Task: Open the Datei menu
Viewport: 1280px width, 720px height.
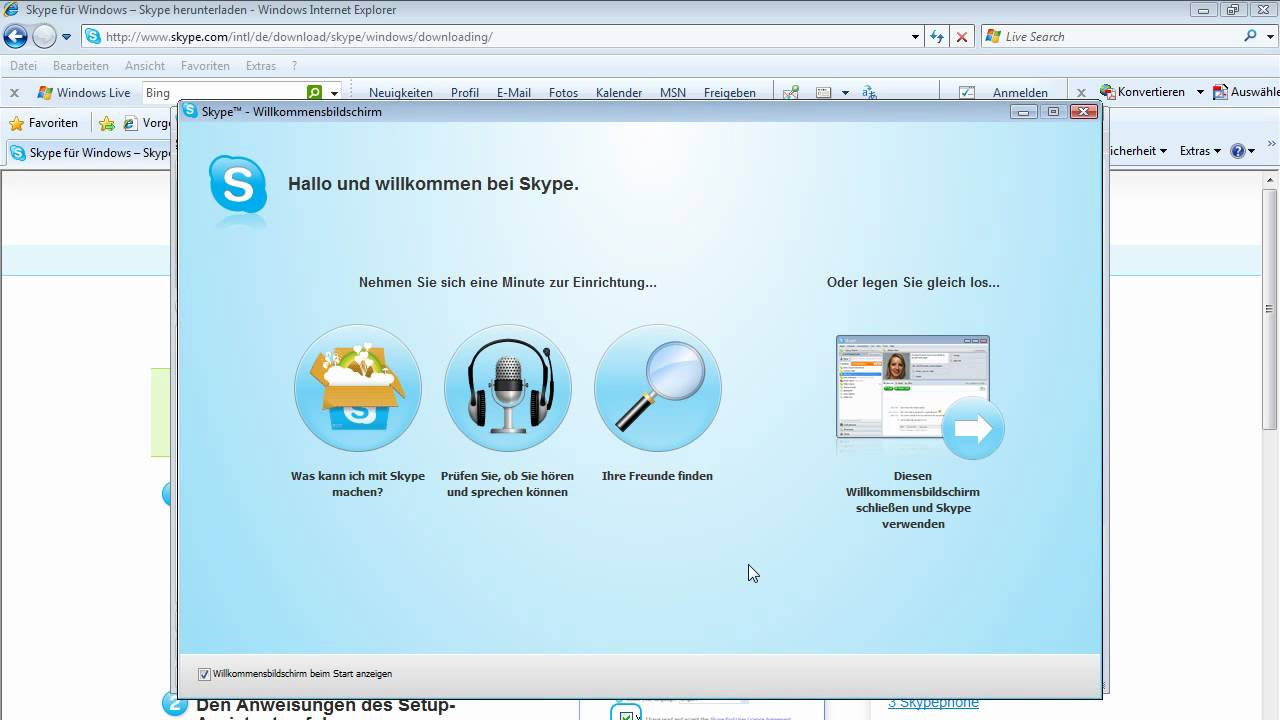Action: (23, 66)
